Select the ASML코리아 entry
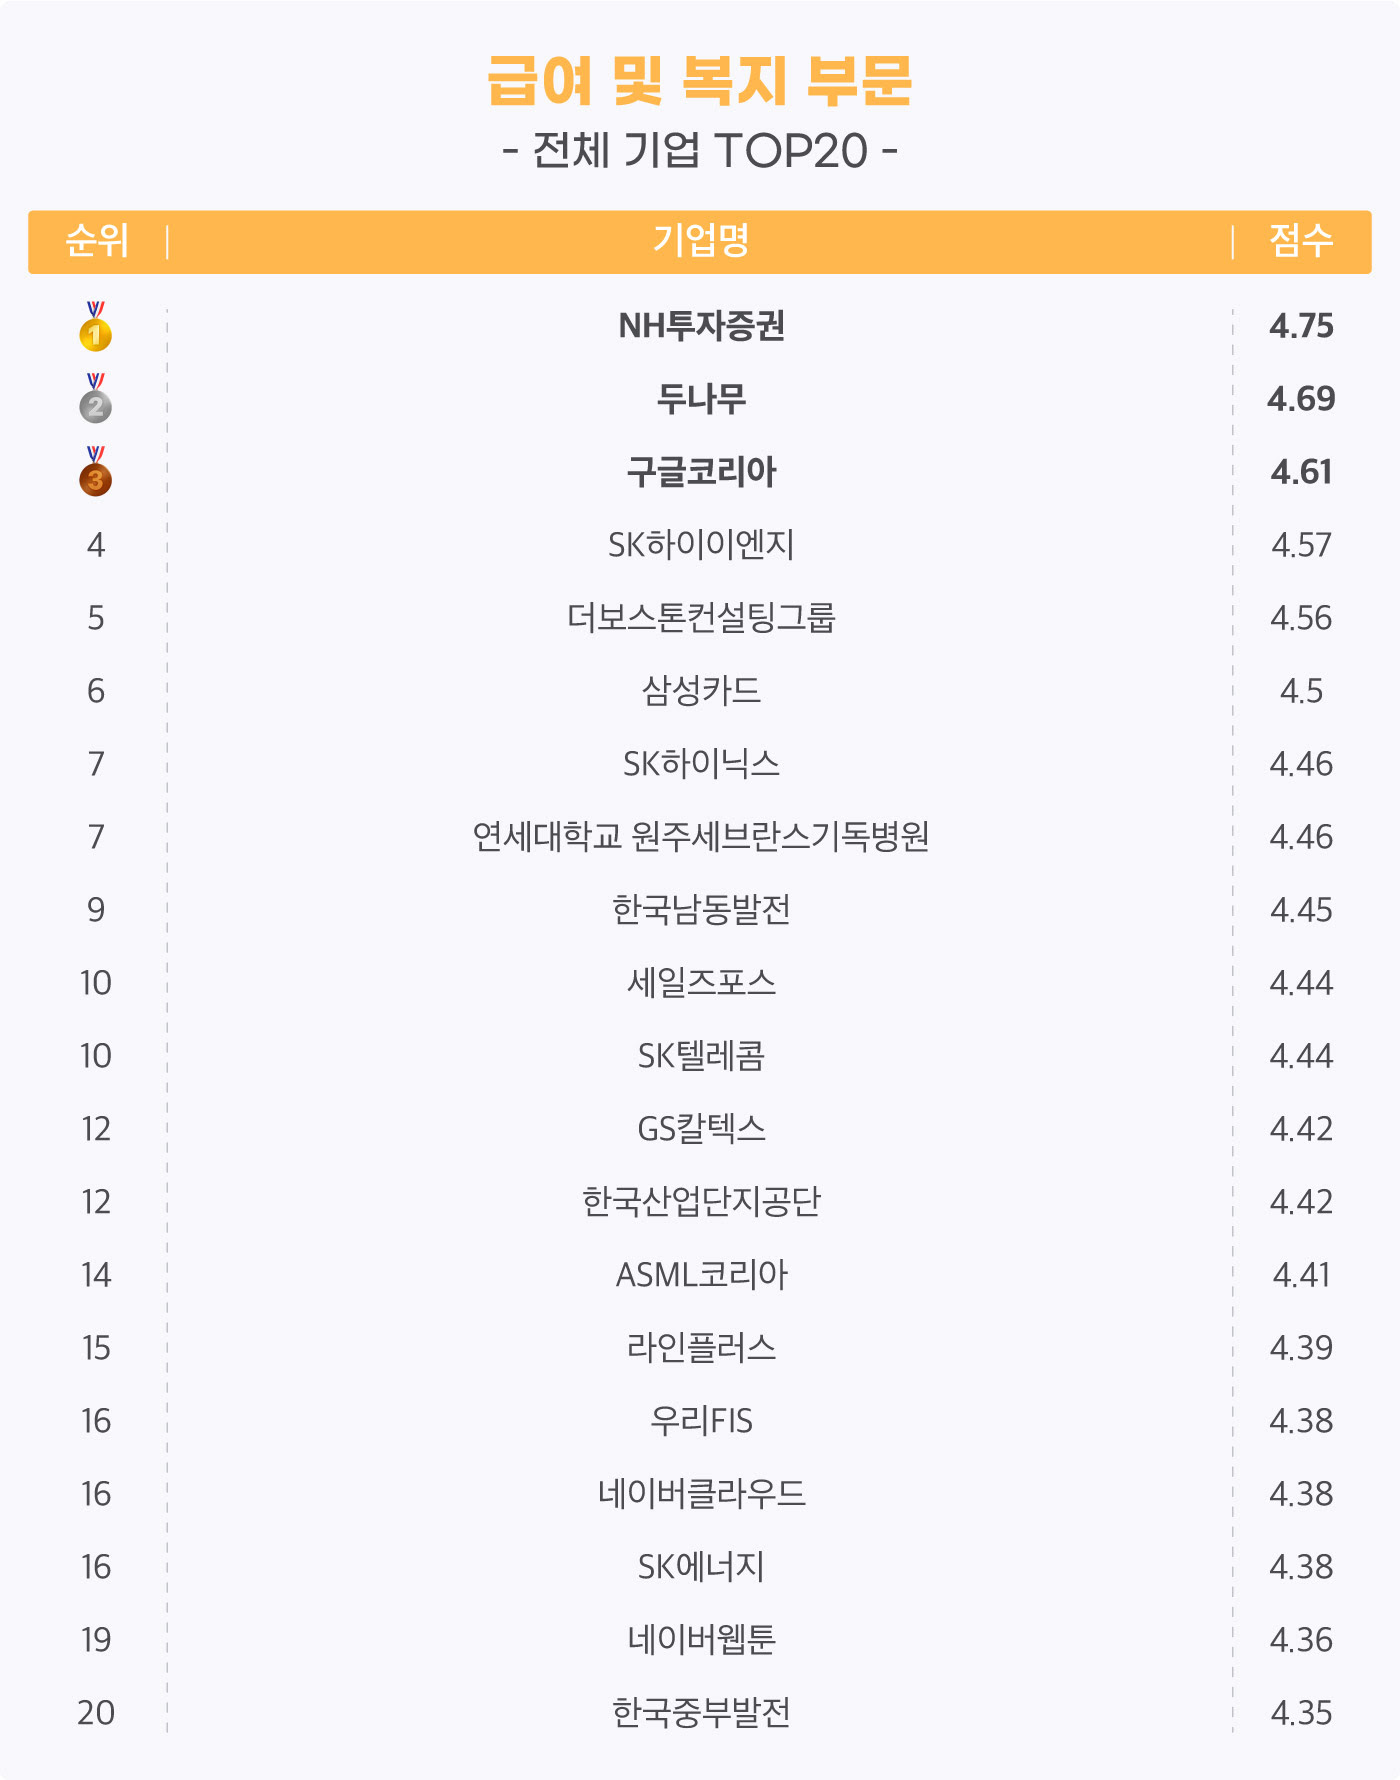Screen dimensions: 1400x1780 coord(701,1275)
